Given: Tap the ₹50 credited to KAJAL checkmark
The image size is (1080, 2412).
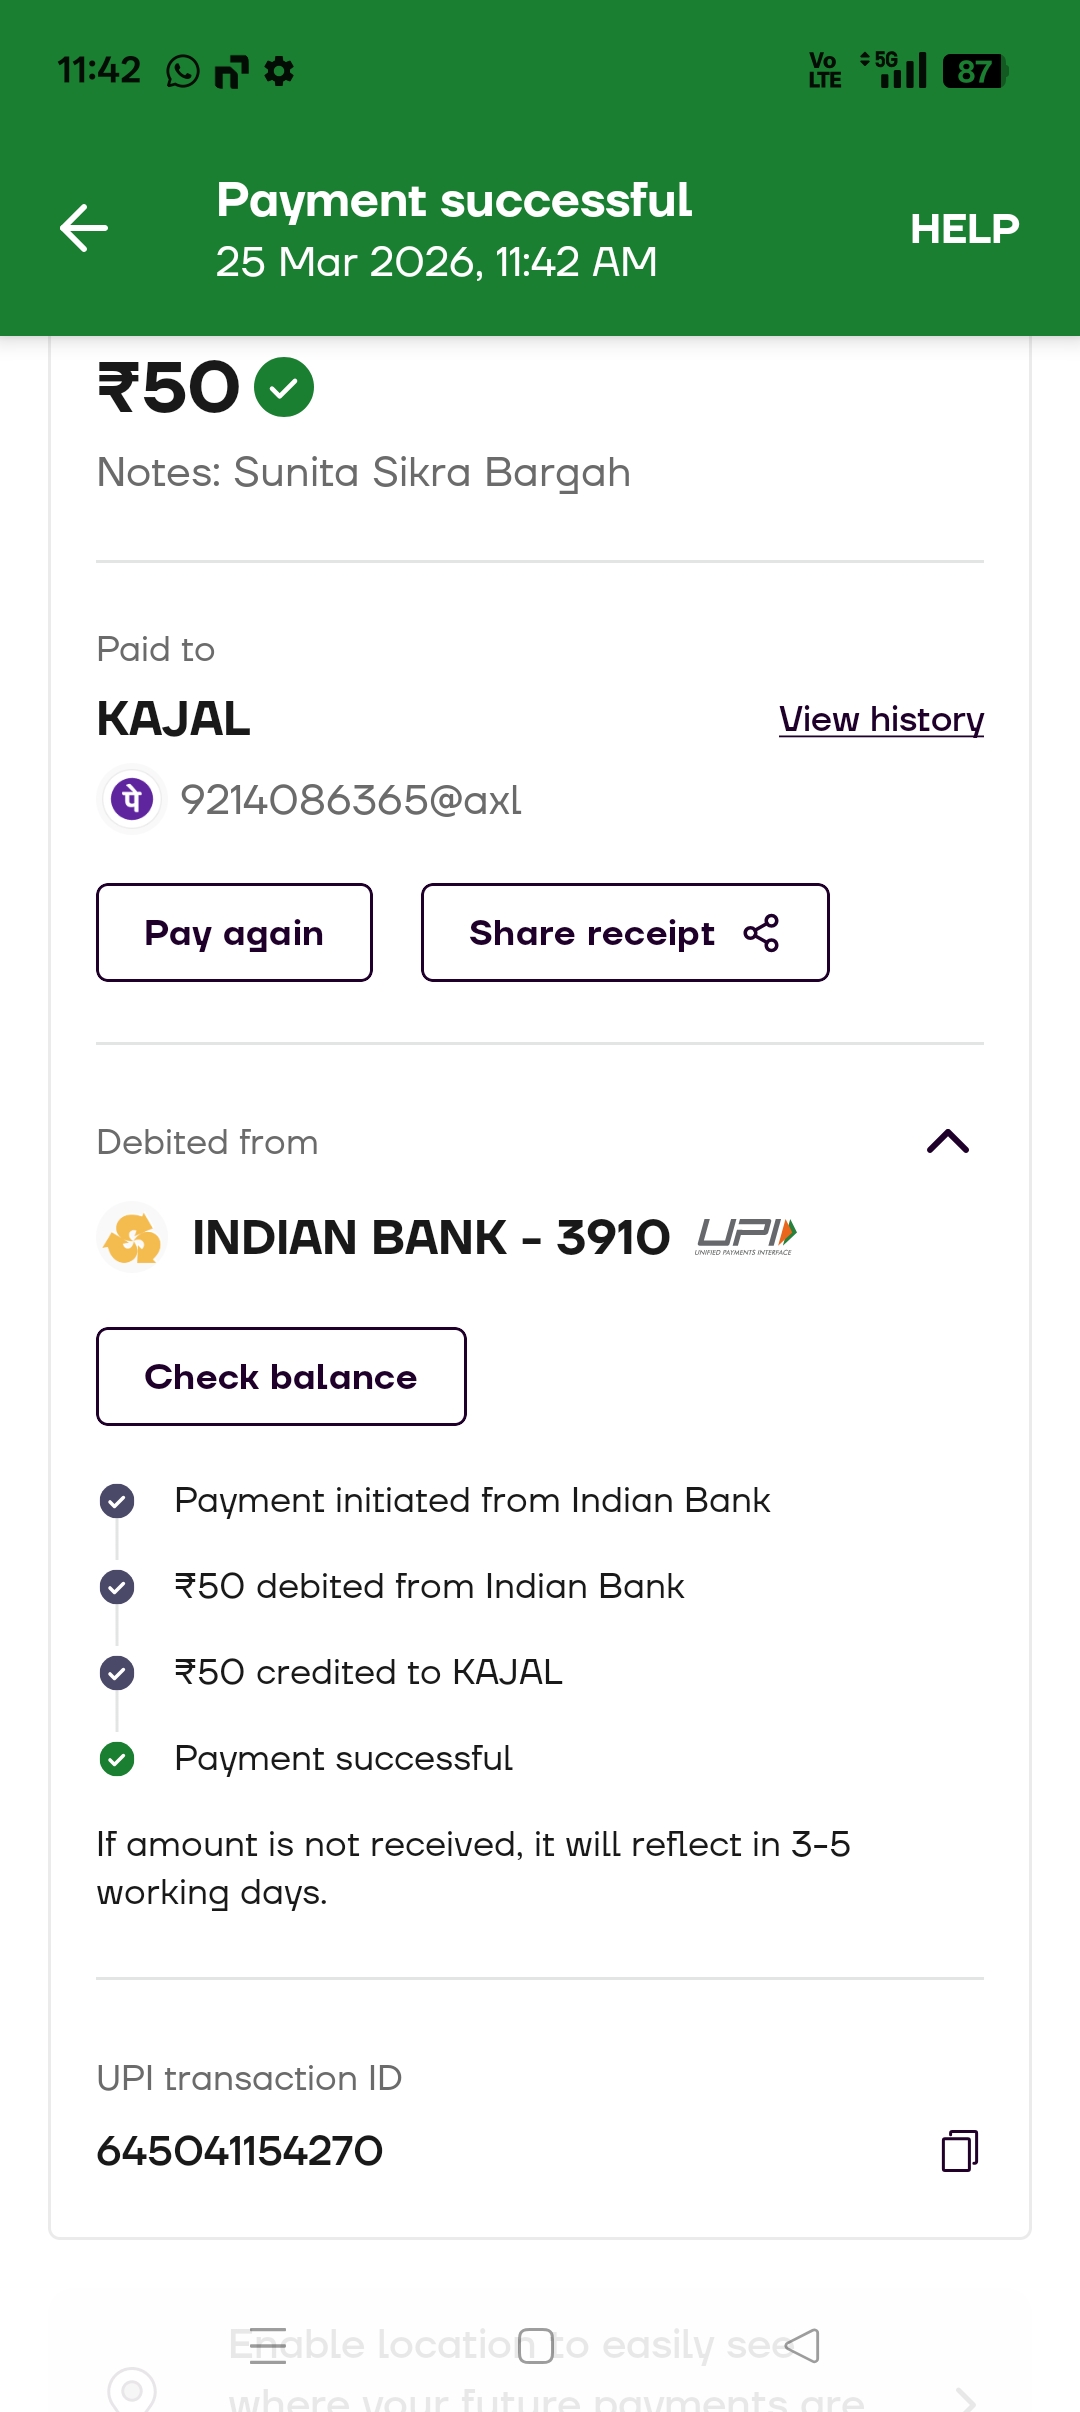Looking at the screenshot, I should coord(117,1672).
